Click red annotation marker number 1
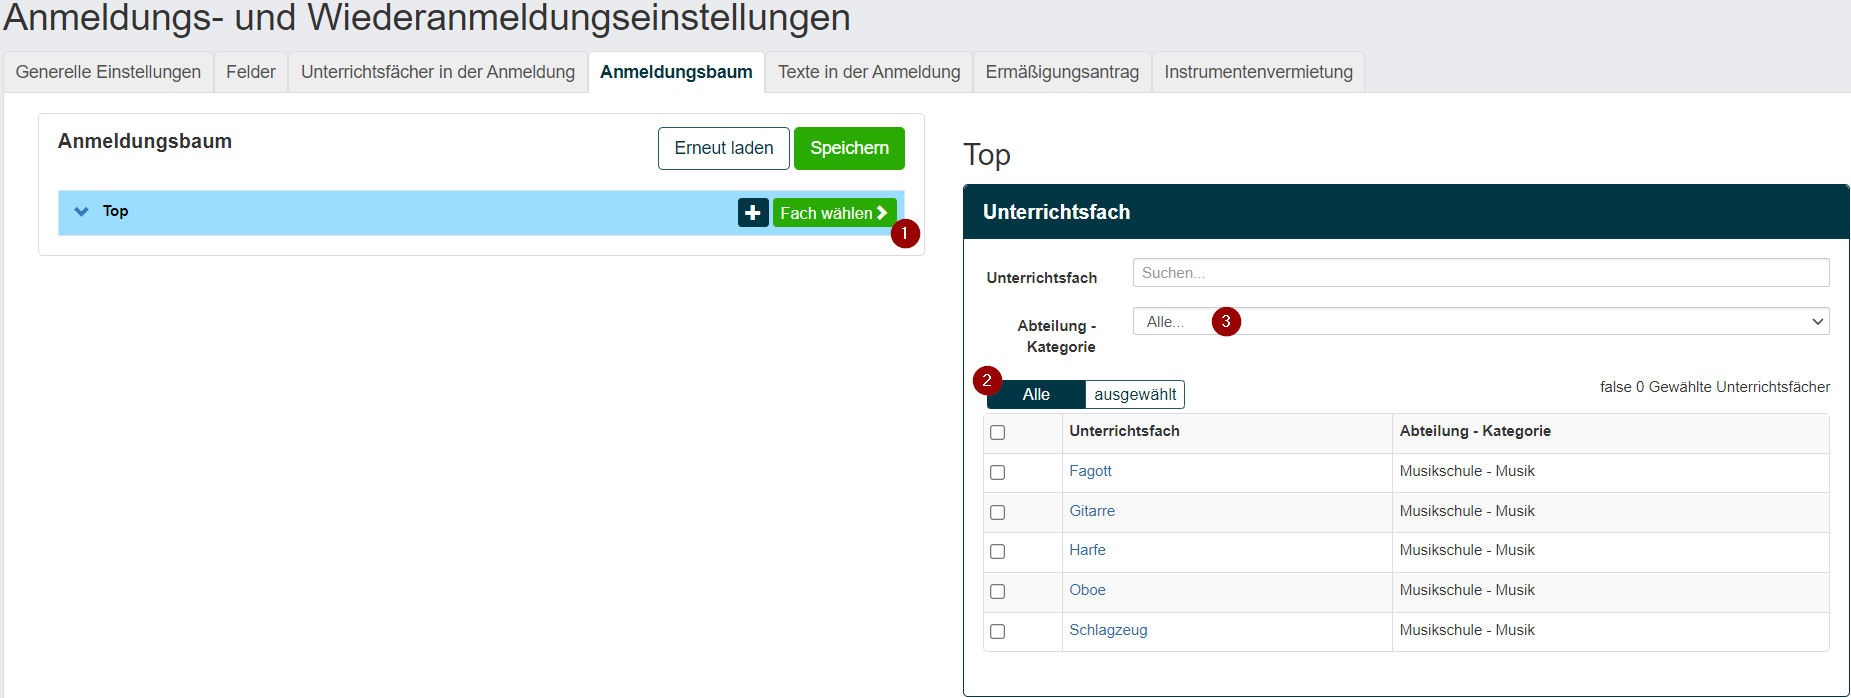 (905, 233)
